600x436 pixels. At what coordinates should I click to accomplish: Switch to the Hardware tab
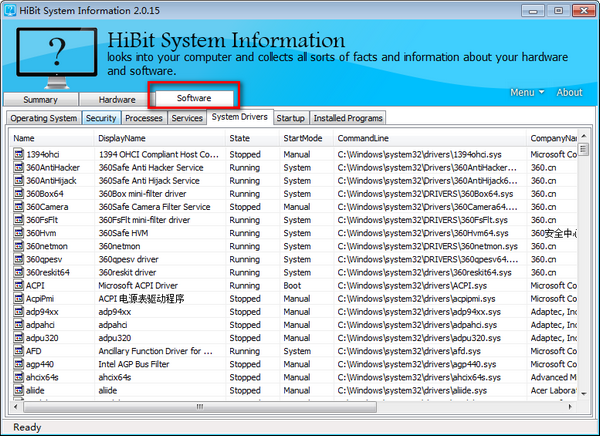pyautogui.click(x=116, y=100)
